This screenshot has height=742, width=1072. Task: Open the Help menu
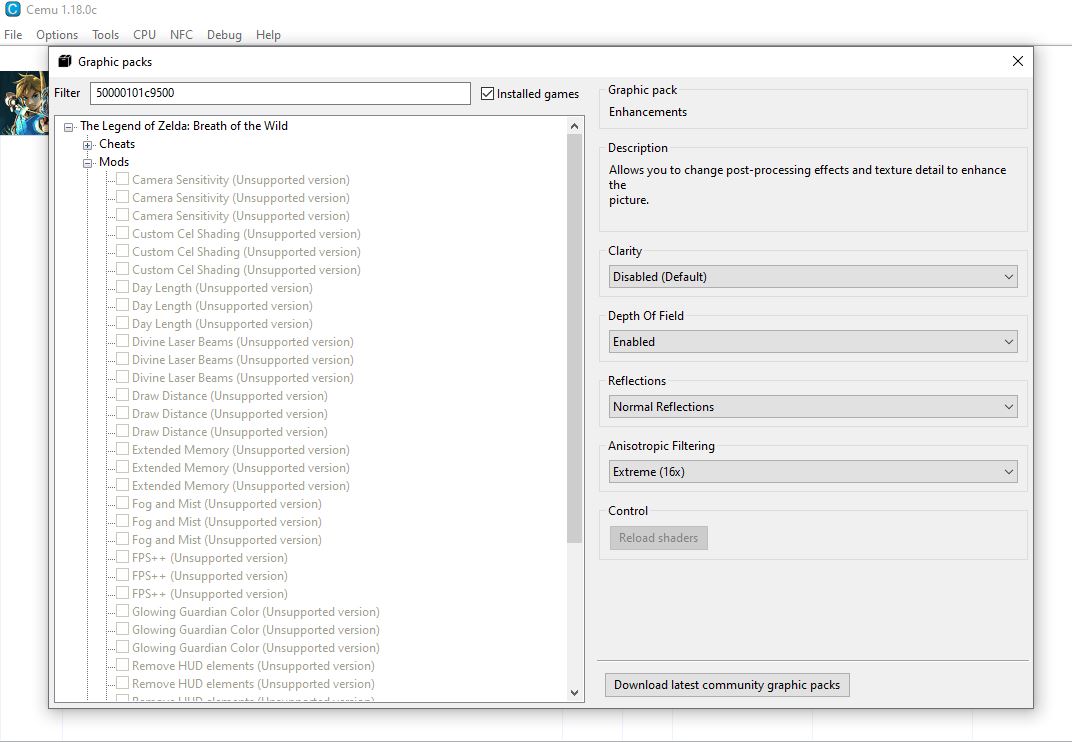[x=268, y=35]
